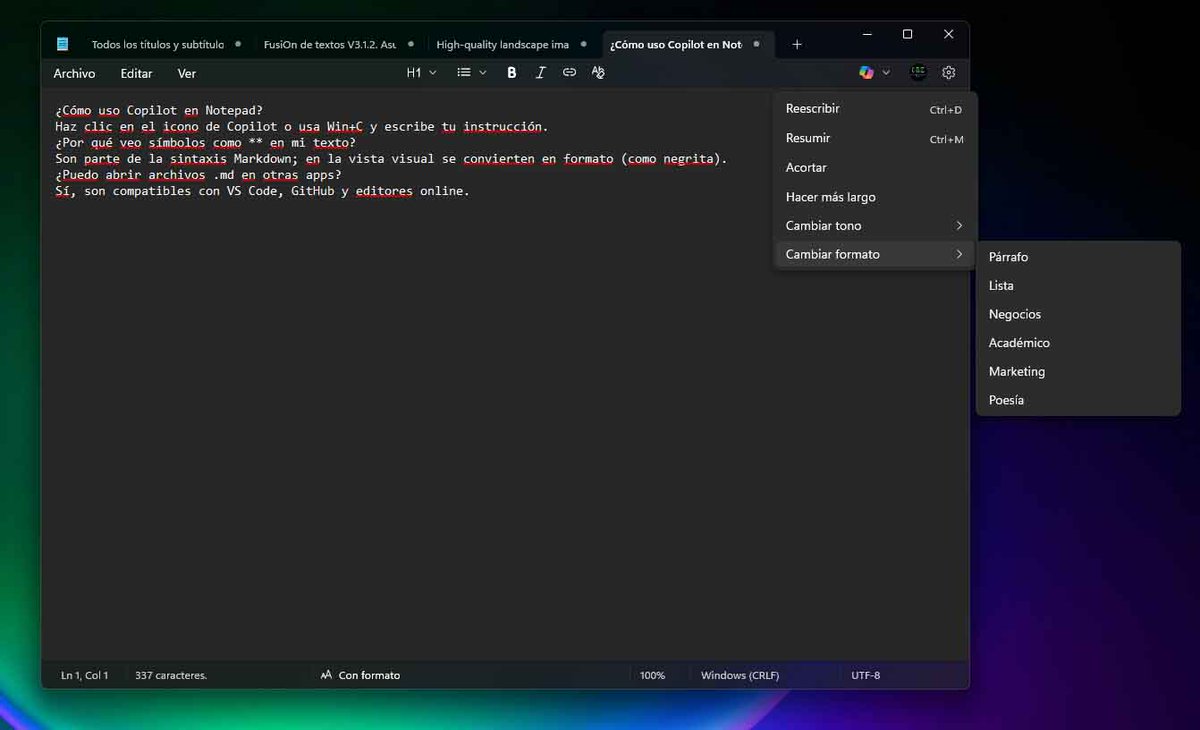Click line '¿Cómo uso Copilot en Notepad?' in editor
The width and height of the screenshot is (1200, 730).
coord(159,111)
